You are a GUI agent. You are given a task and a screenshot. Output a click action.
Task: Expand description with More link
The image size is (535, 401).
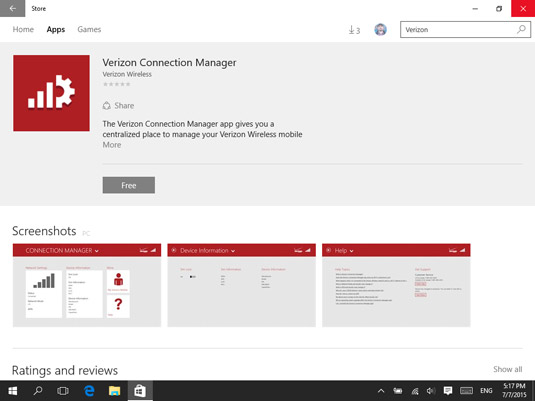coord(112,145)
